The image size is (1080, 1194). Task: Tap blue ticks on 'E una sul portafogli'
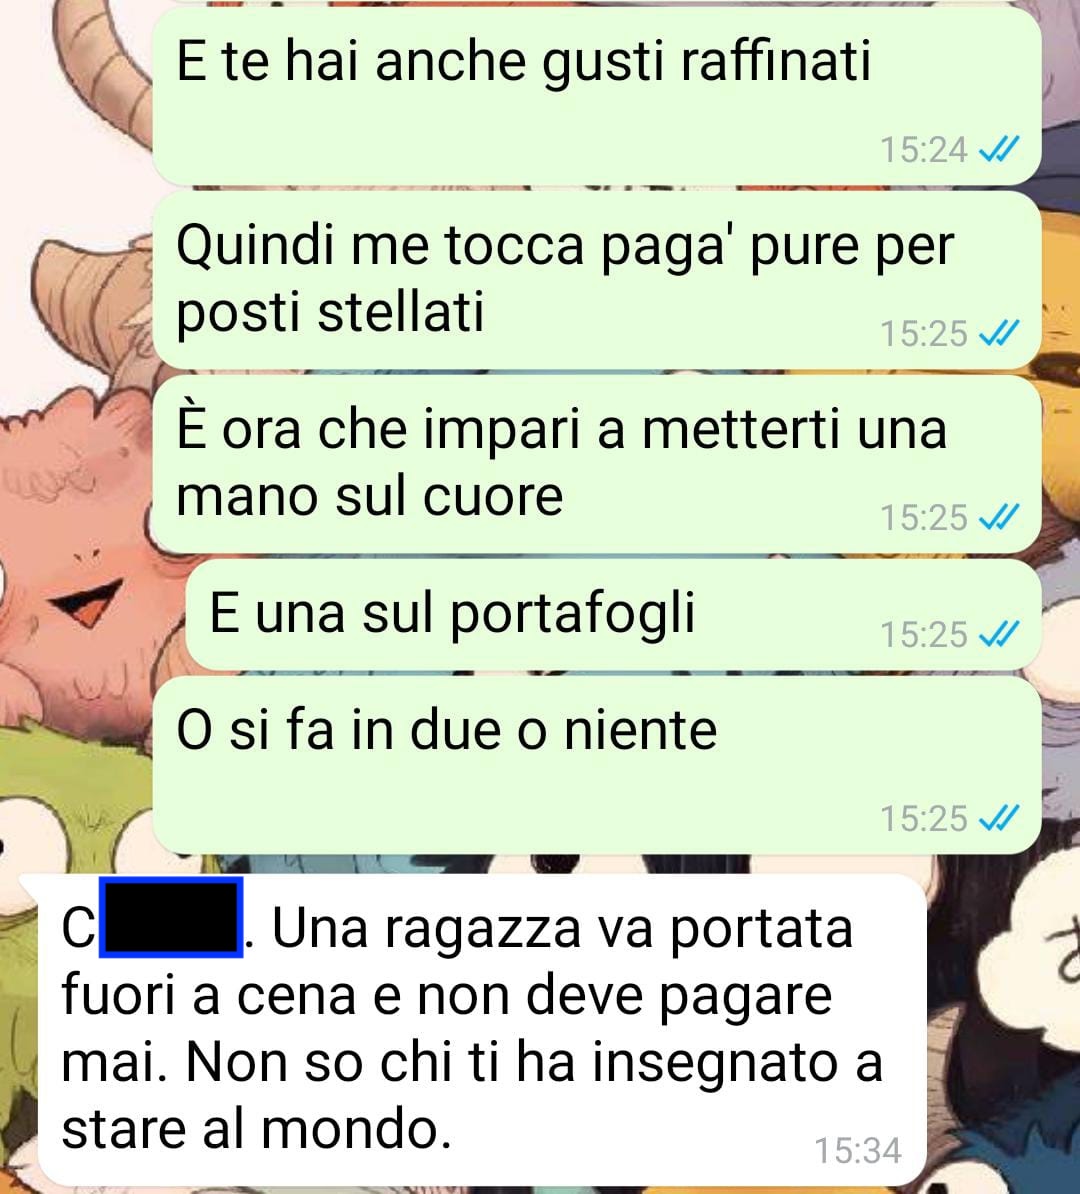[999, 634]
